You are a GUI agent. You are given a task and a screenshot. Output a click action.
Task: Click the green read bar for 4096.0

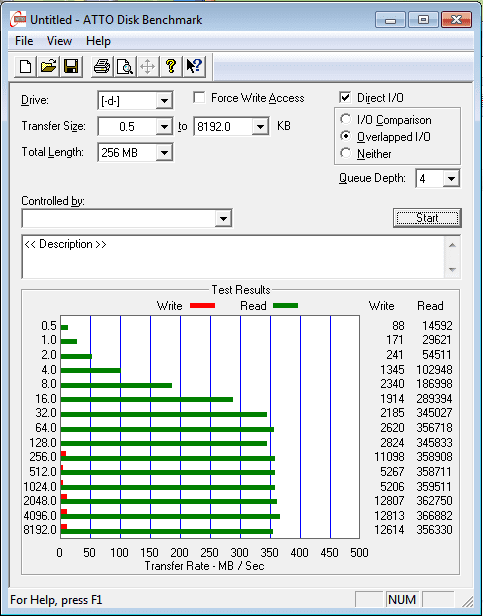click(x=170, y=517)
